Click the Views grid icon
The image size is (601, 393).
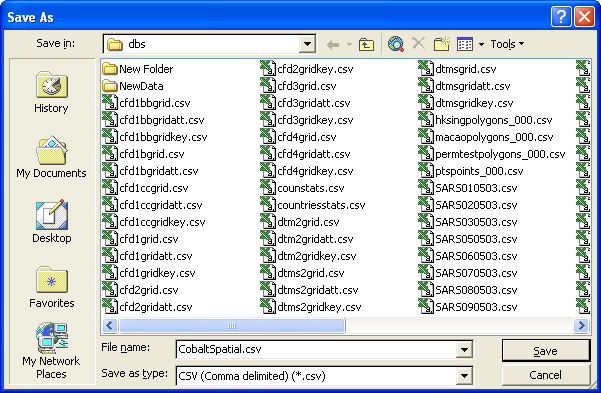click(465, 44)
